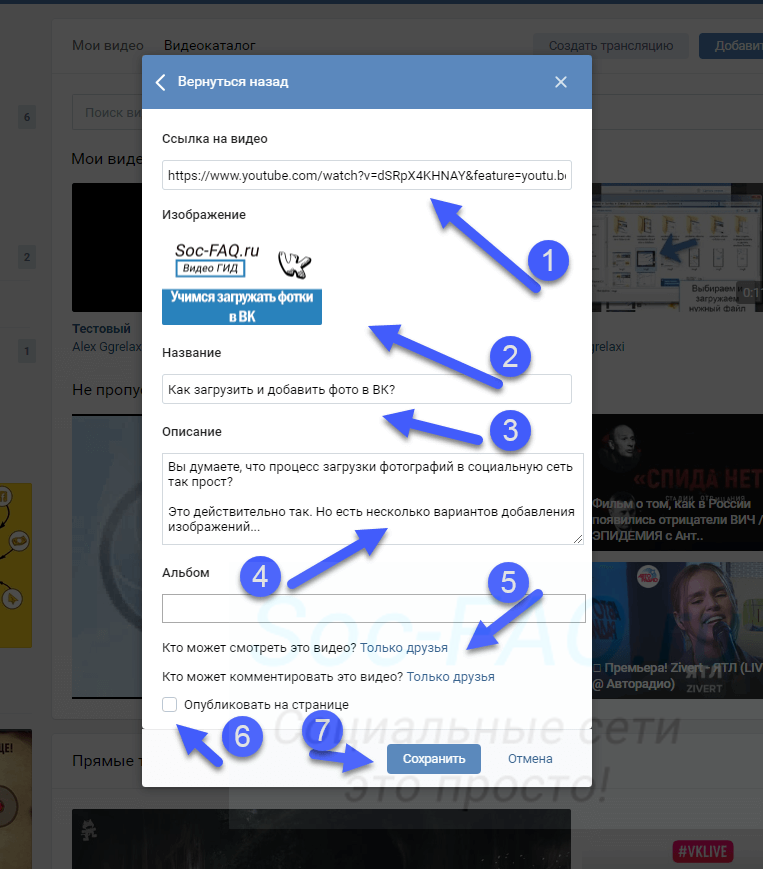
Task: Click the description textarea resize handle
Action: point(578,539)
